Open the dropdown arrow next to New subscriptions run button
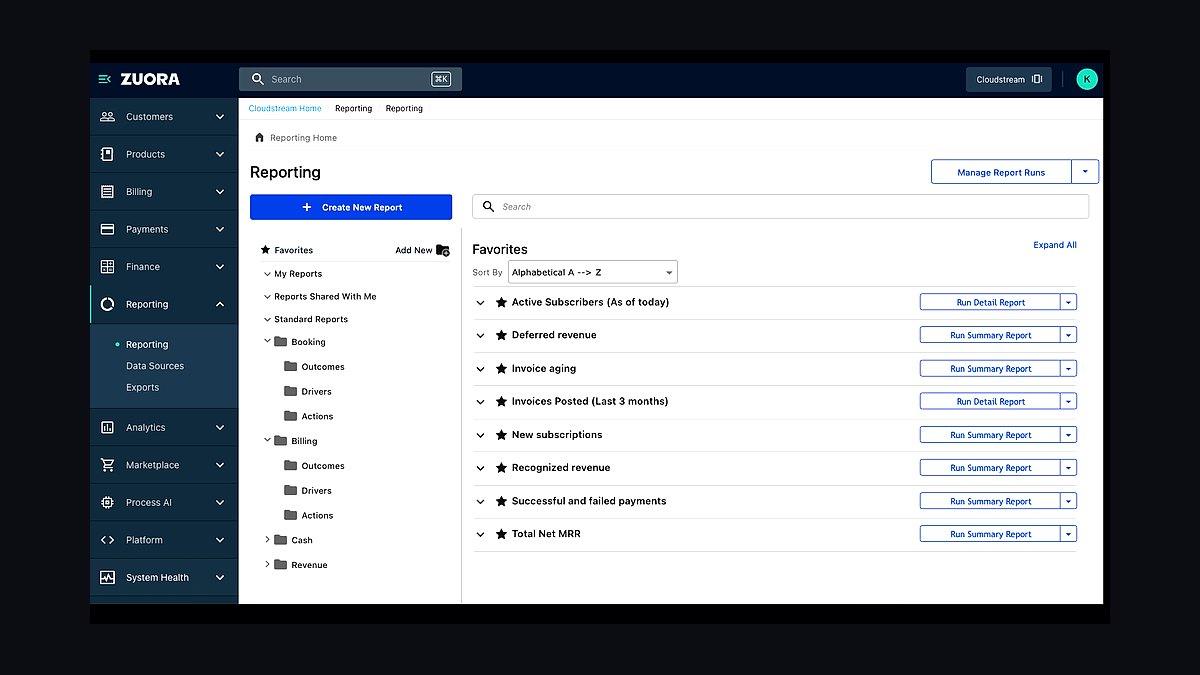Image resolution: width=1200 pixels, height=675 pixels. point(1068,435)
